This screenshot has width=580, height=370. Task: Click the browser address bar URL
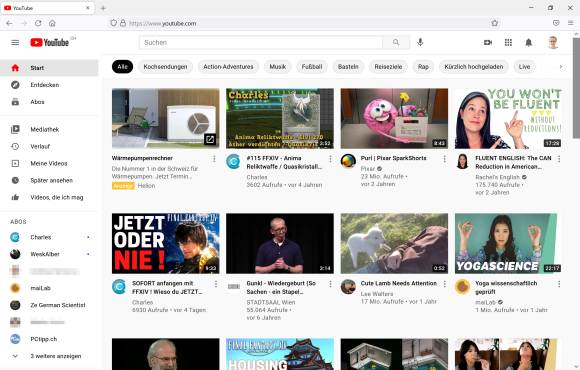click(x=163, y=23)
